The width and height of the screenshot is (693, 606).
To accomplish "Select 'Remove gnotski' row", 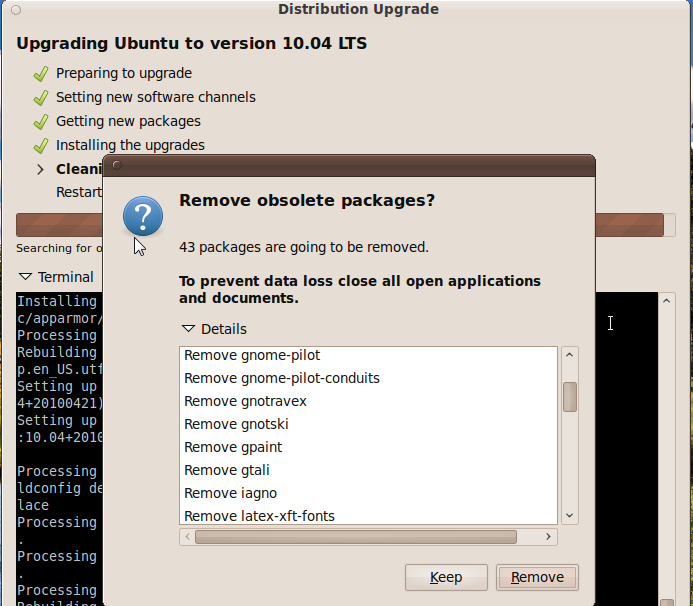I will (x=368, y=424).
